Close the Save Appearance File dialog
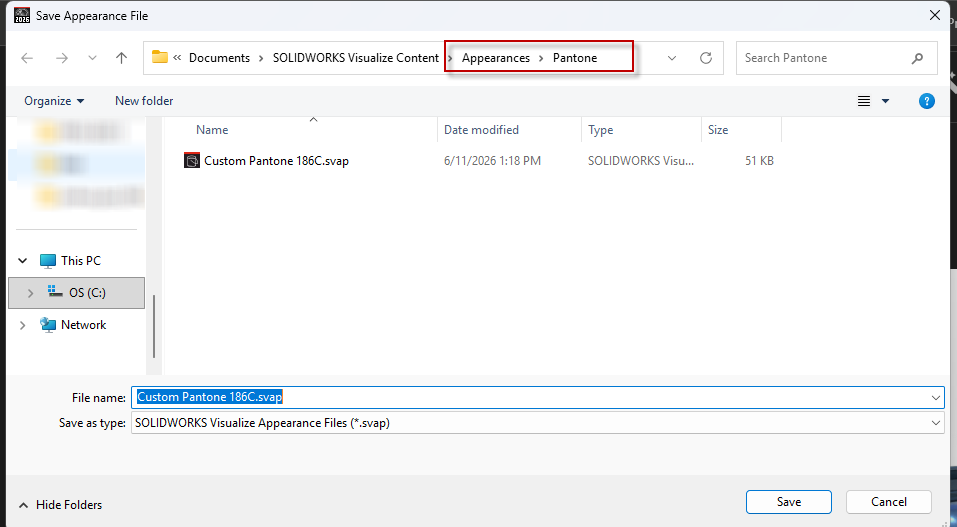Viewport: 957px width, 527px height. point(934,15)
